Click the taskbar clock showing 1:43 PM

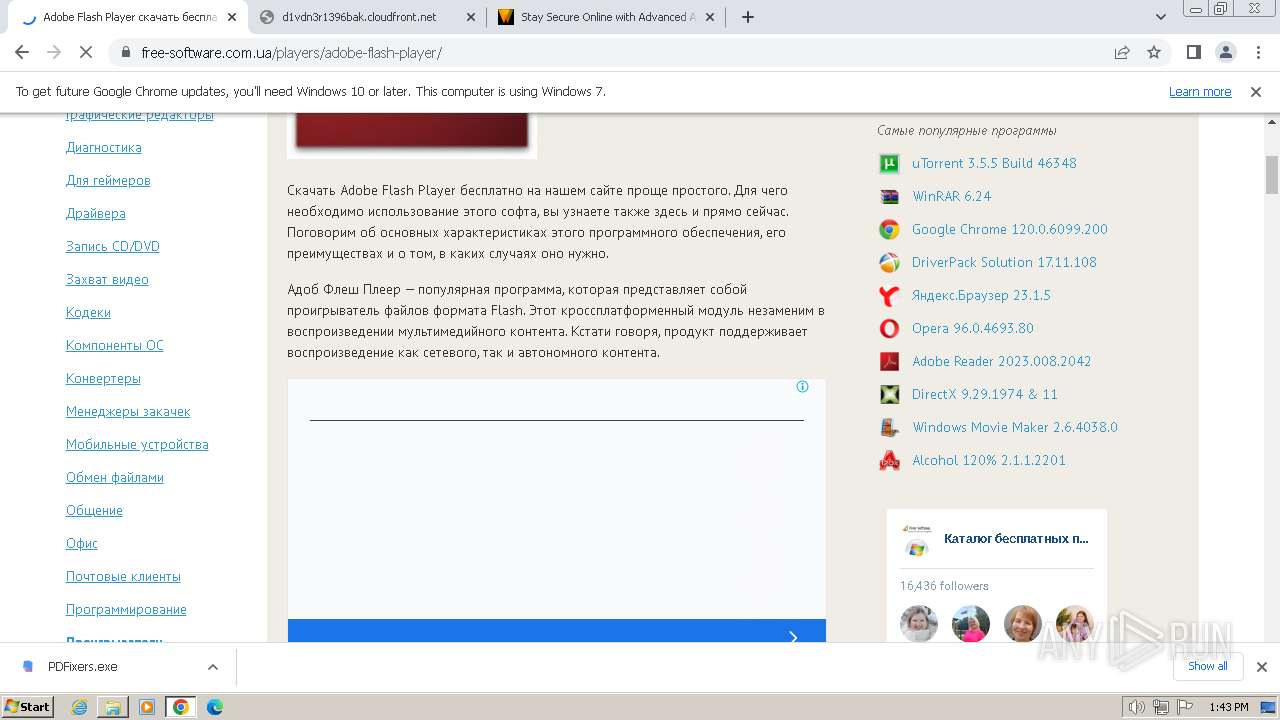1229,707
